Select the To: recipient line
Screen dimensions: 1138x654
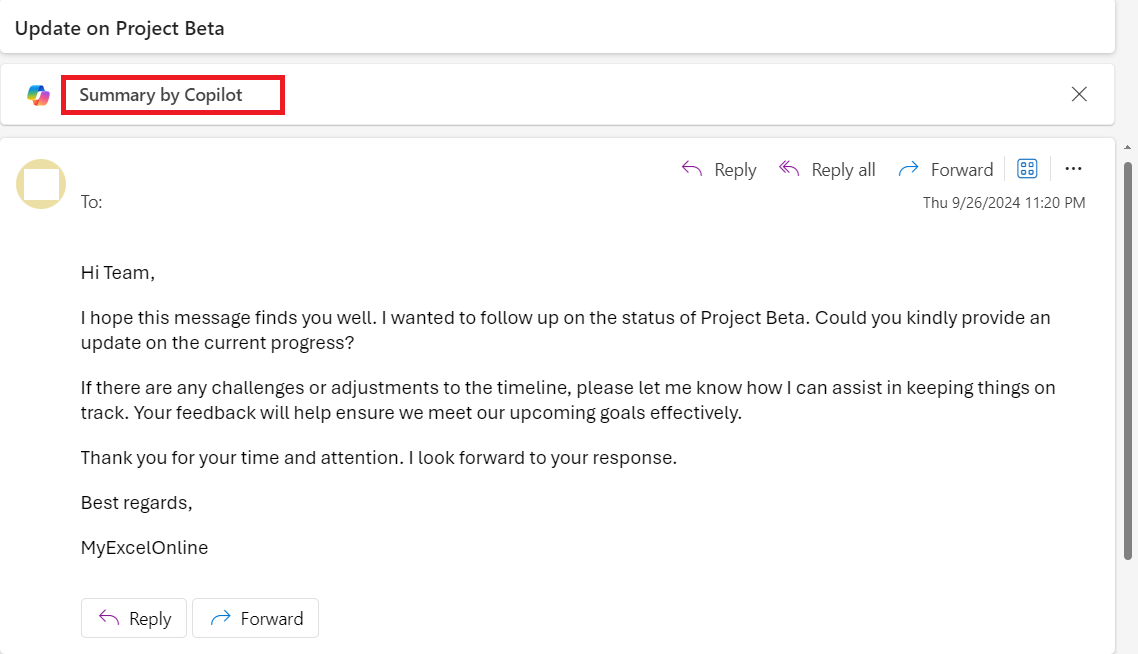[x=91, y=202]
